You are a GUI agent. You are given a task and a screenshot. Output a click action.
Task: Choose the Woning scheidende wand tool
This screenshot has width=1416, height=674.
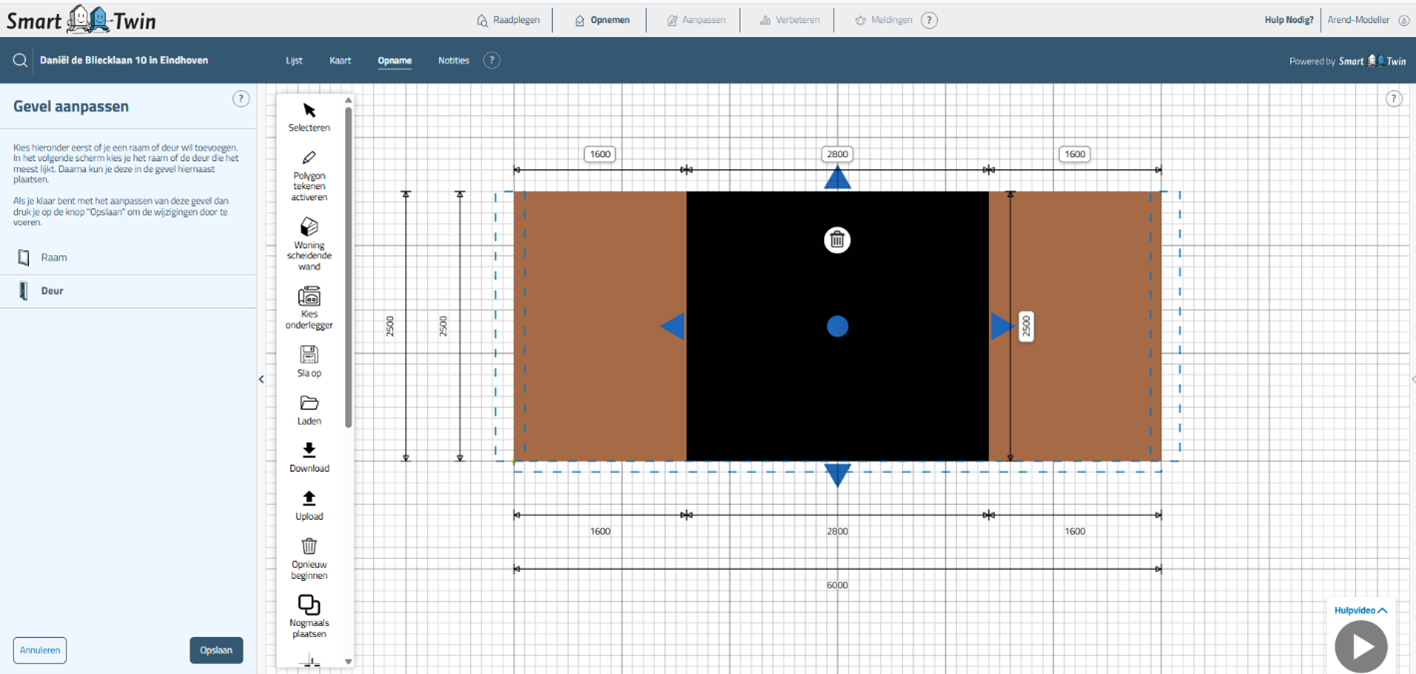pos(309,227)
